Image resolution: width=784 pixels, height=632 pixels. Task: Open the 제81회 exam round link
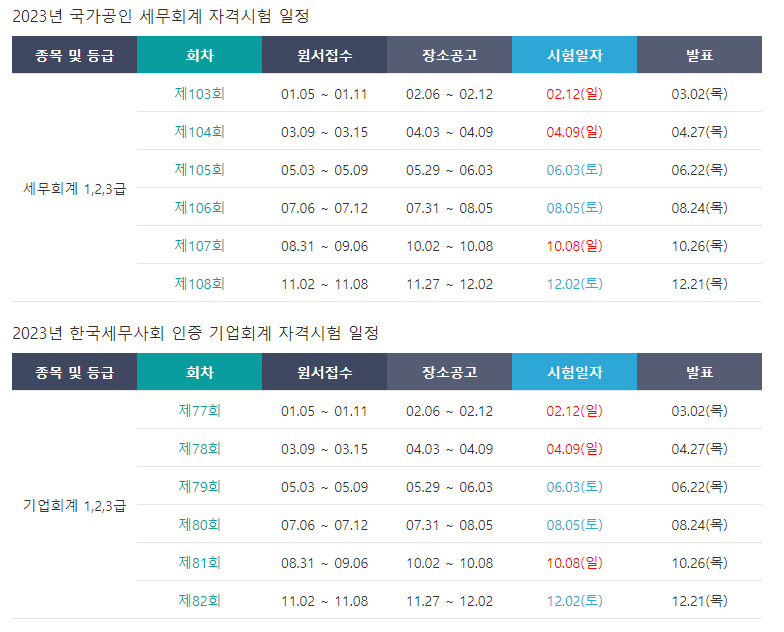200,562
